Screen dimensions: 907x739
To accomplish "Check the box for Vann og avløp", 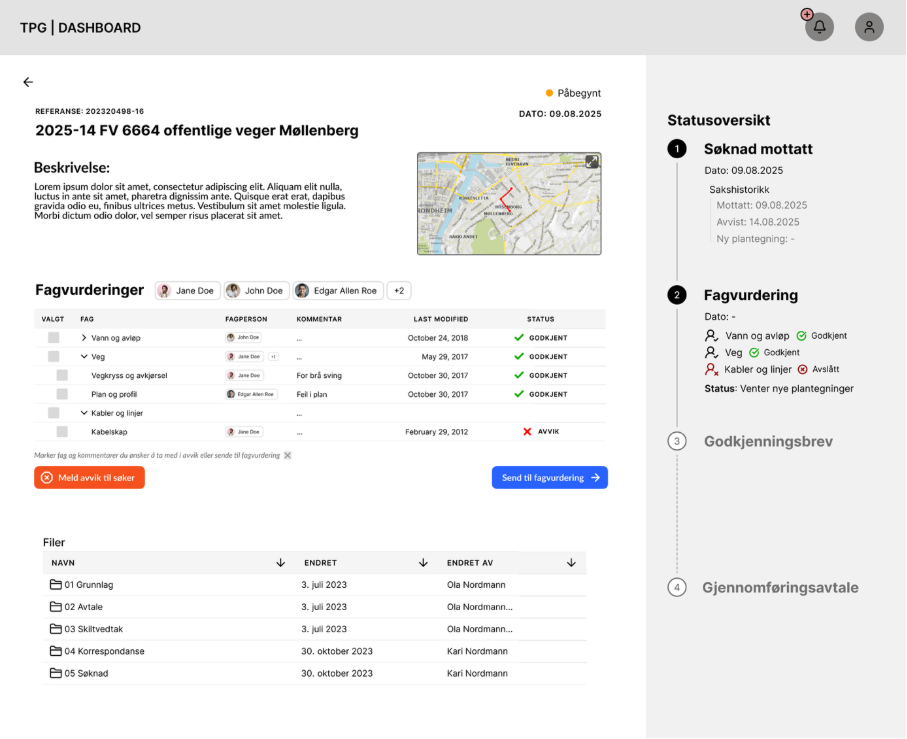I will coord(53,338).
